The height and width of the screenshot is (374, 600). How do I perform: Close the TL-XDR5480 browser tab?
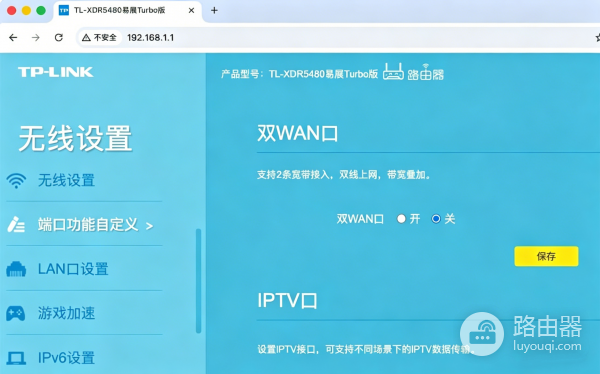pyautogui.click(x=191, y=10)
